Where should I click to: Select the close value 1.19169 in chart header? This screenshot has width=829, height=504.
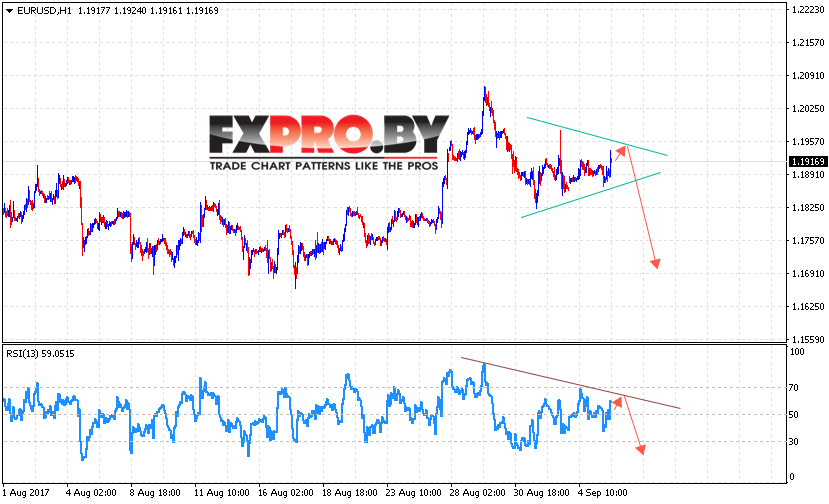202,11
